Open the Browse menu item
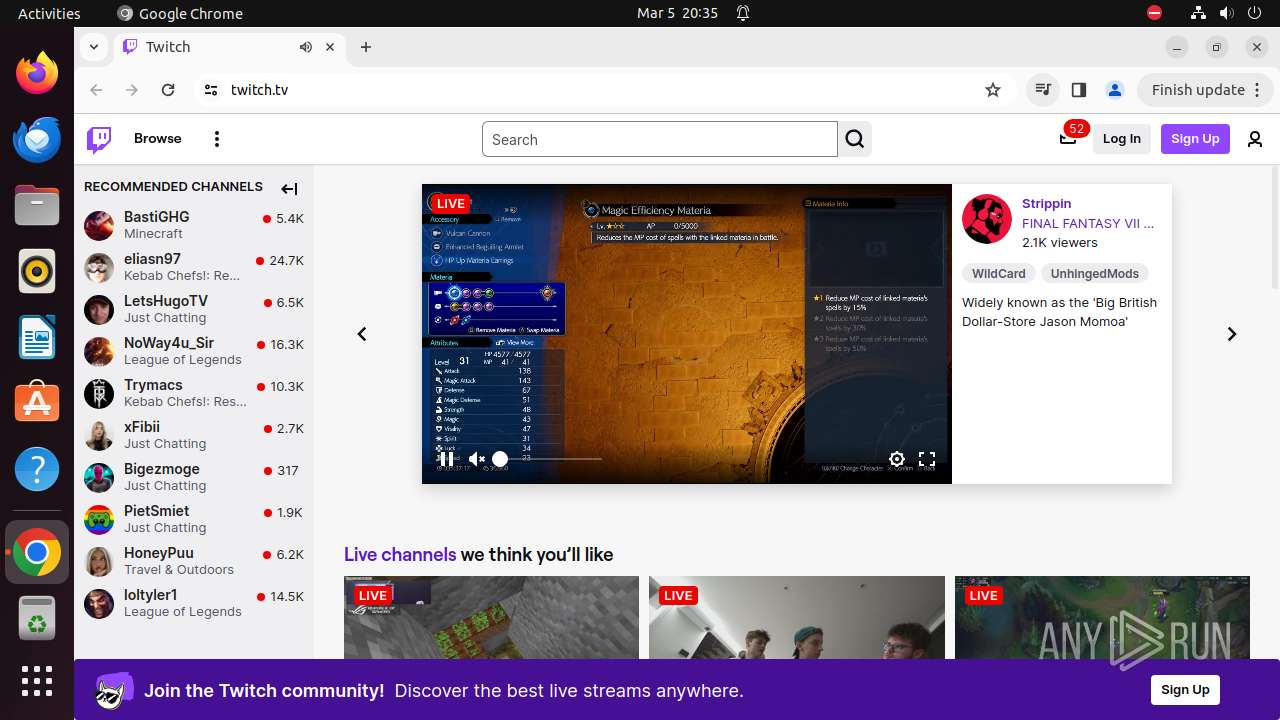This screenshot has height=720, width=1280. (158, 139)
